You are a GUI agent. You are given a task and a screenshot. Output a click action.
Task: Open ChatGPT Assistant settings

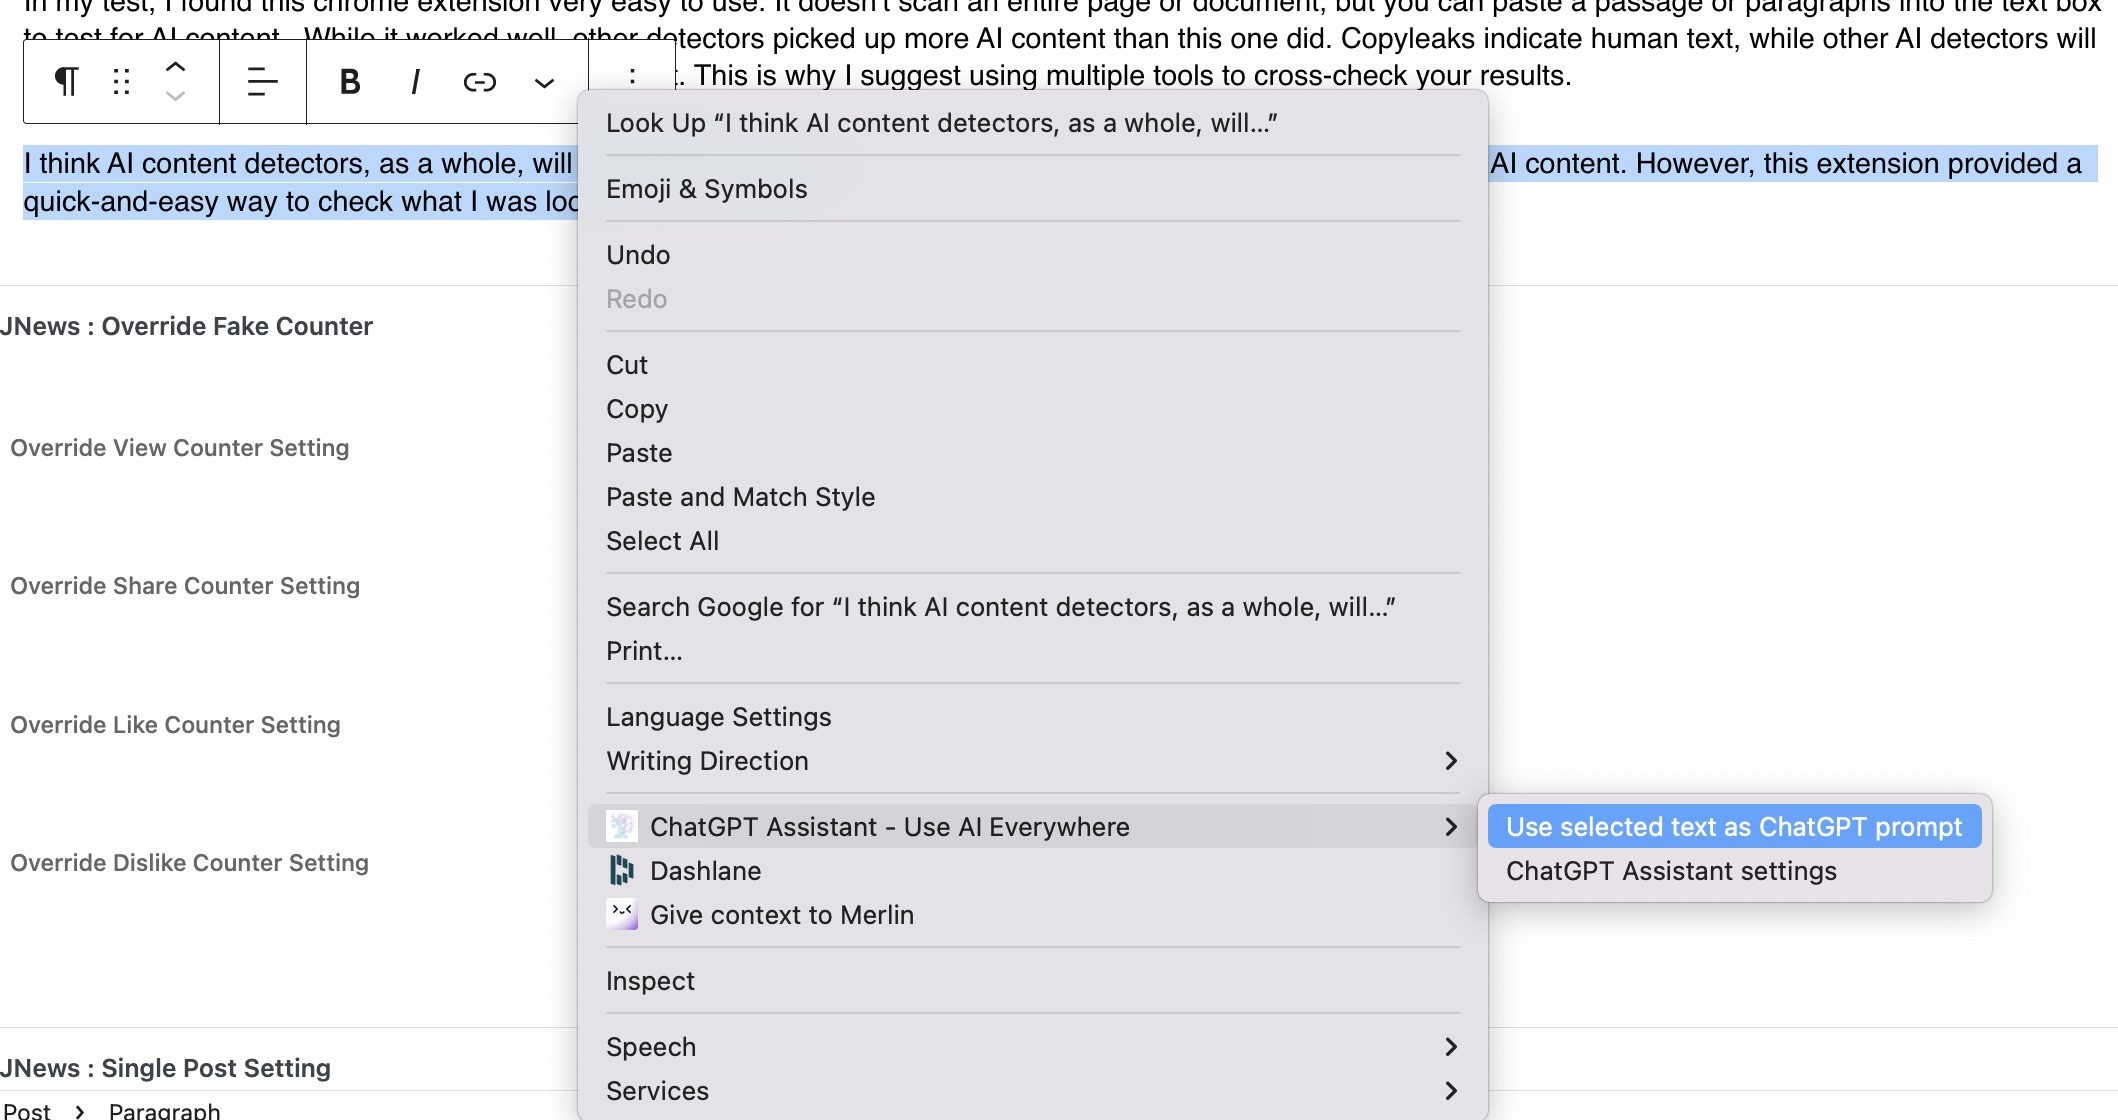(x=1671, y=871)
